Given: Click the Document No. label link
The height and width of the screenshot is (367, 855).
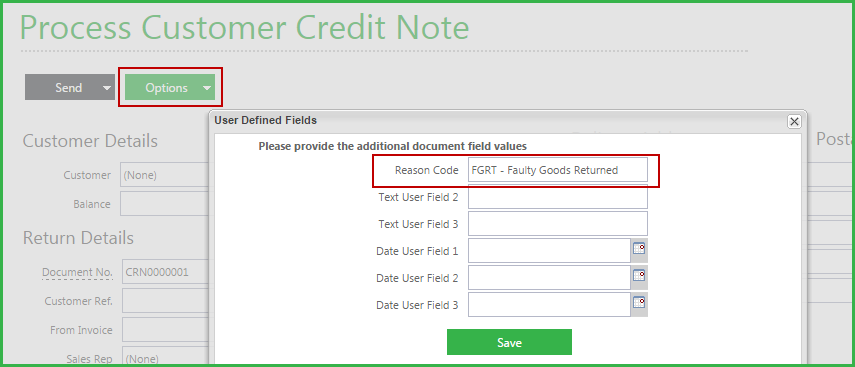Looking at the screenshot, I should tap(77, 272).
